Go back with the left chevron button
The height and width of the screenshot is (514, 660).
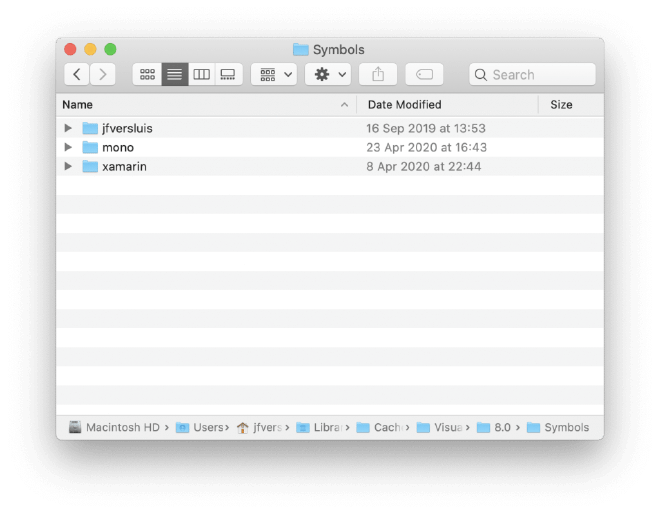pyautogui.click(x=77, y=75)
